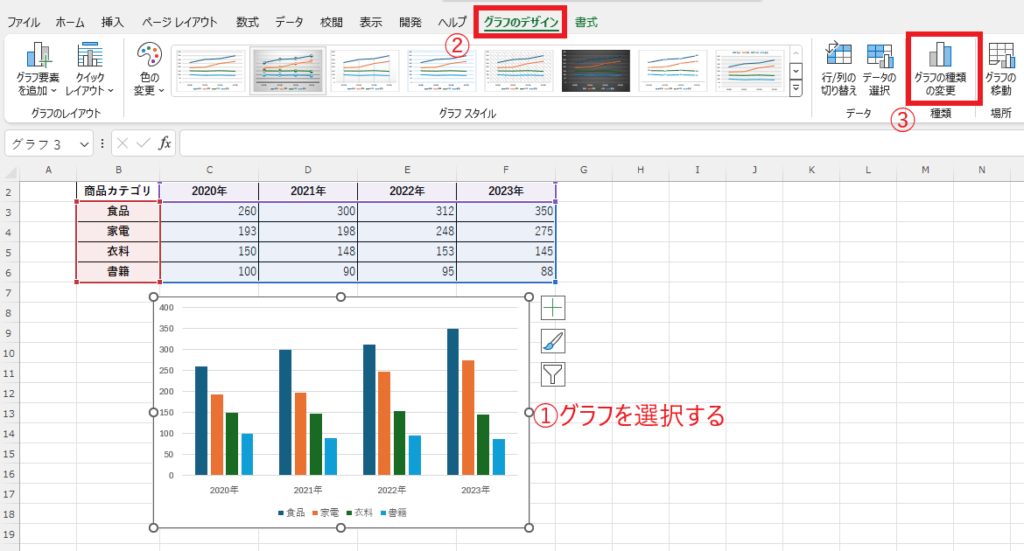Click the chart styles gallery down arrow

tap(795, 71)
